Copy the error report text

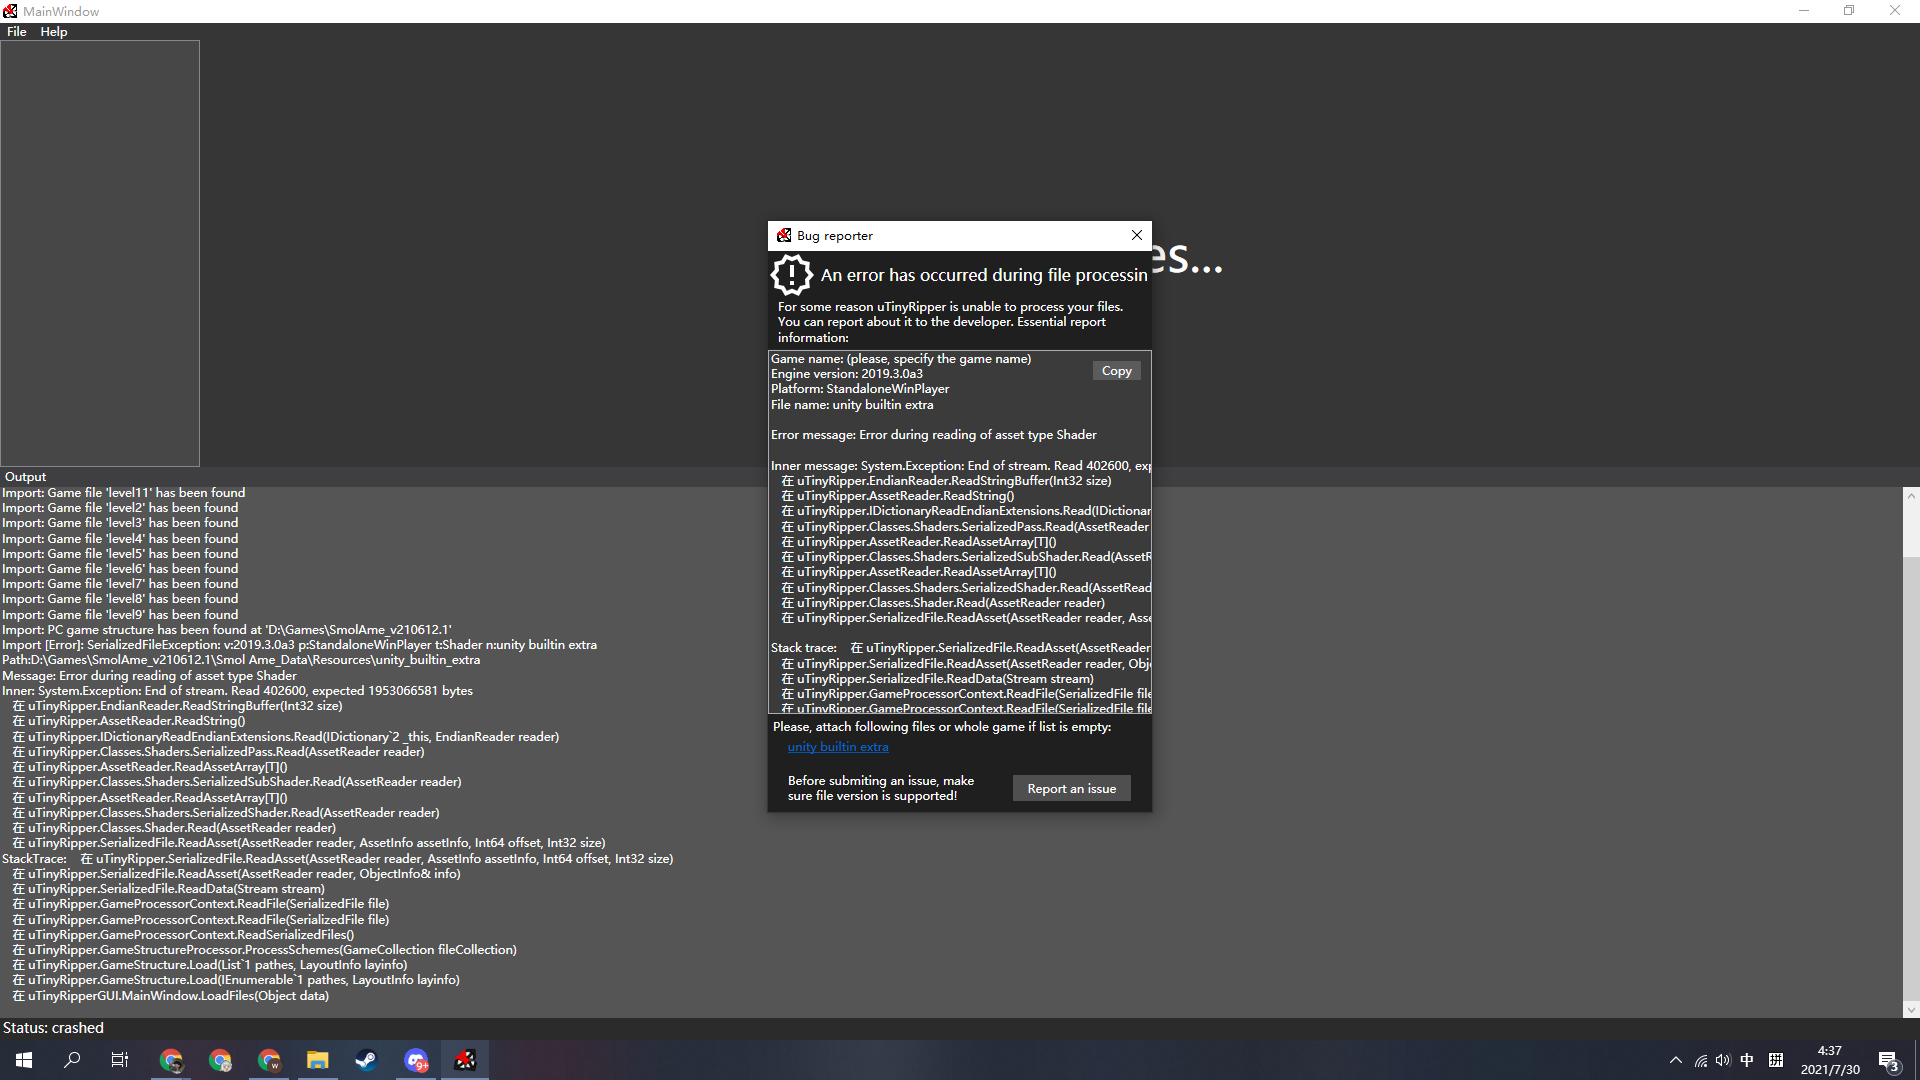1116,371
